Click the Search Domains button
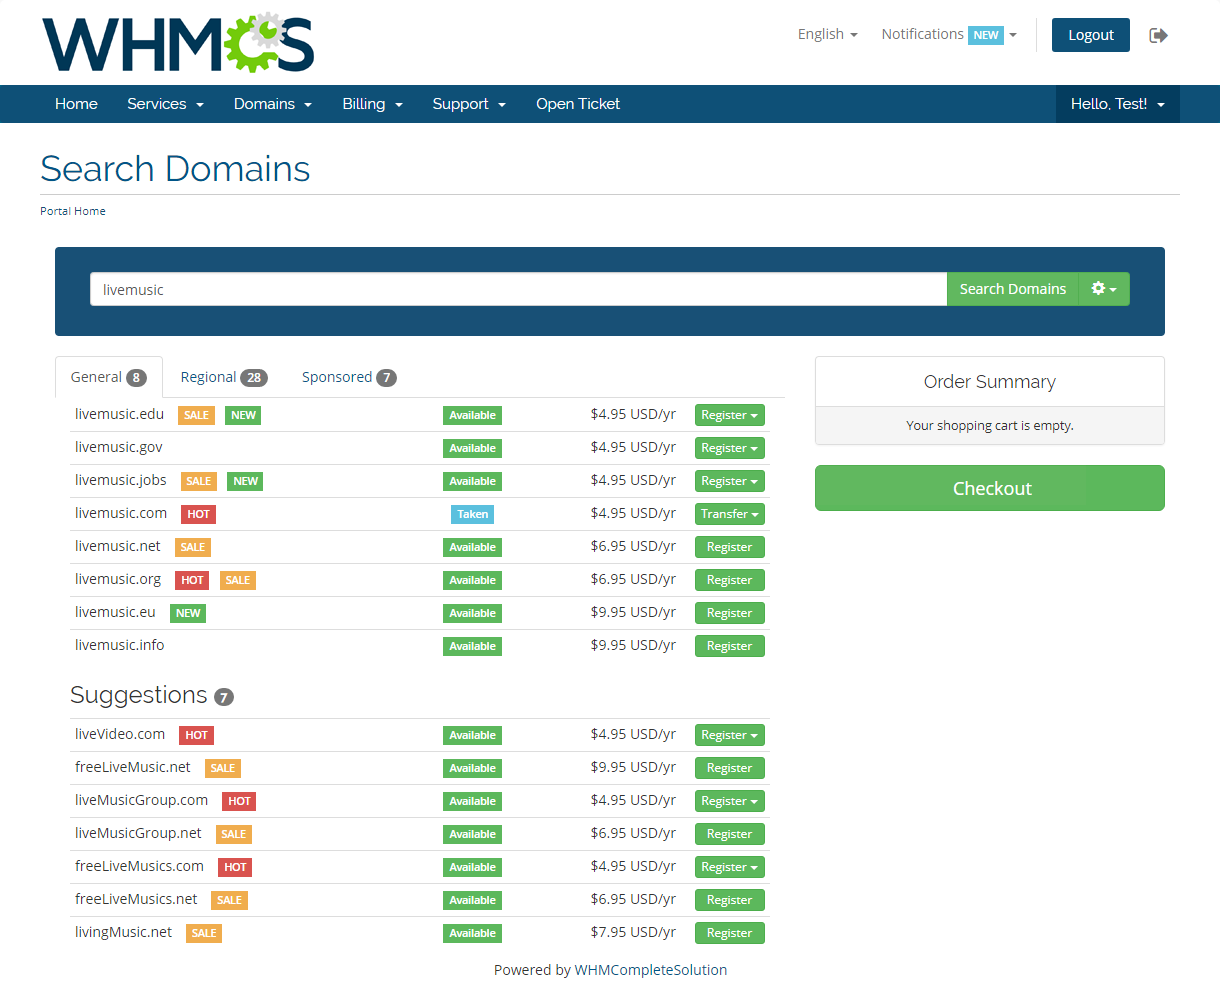Image resolution: width=1220 pixels, height=986 pixels. click(x=1013, y=289)
